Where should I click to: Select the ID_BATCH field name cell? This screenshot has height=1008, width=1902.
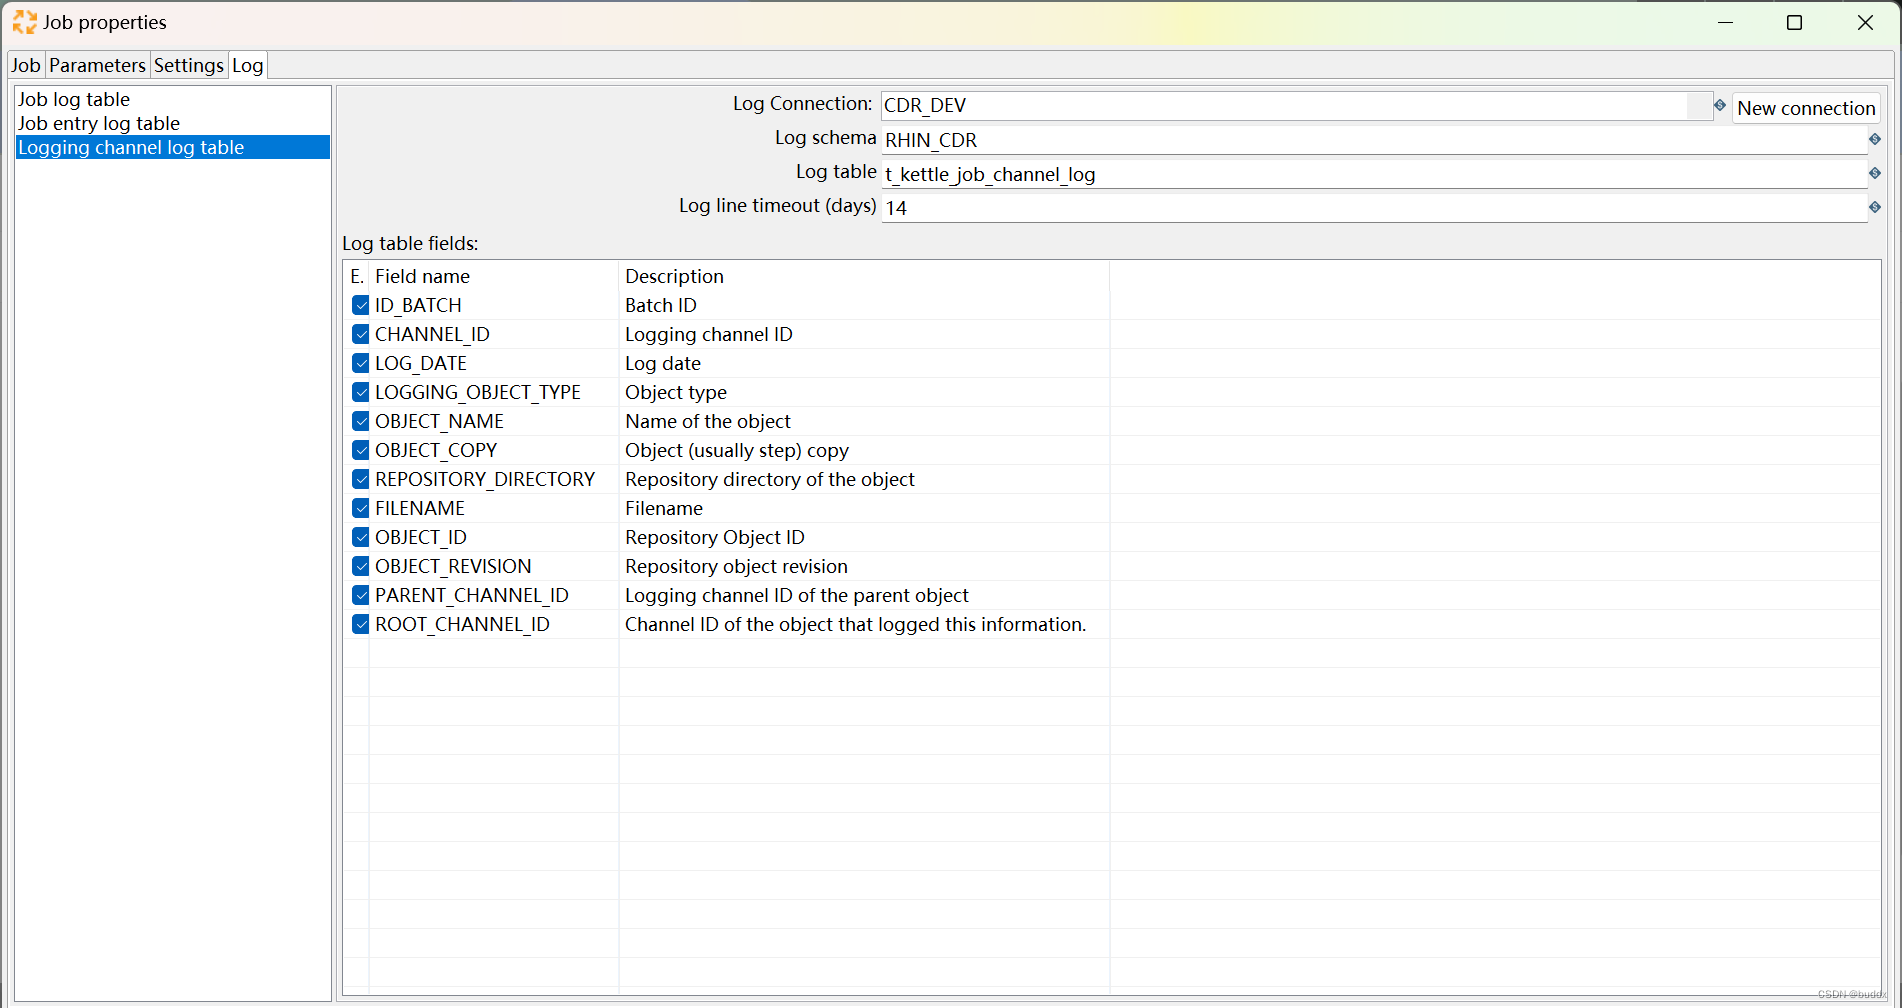pos(494,305)
